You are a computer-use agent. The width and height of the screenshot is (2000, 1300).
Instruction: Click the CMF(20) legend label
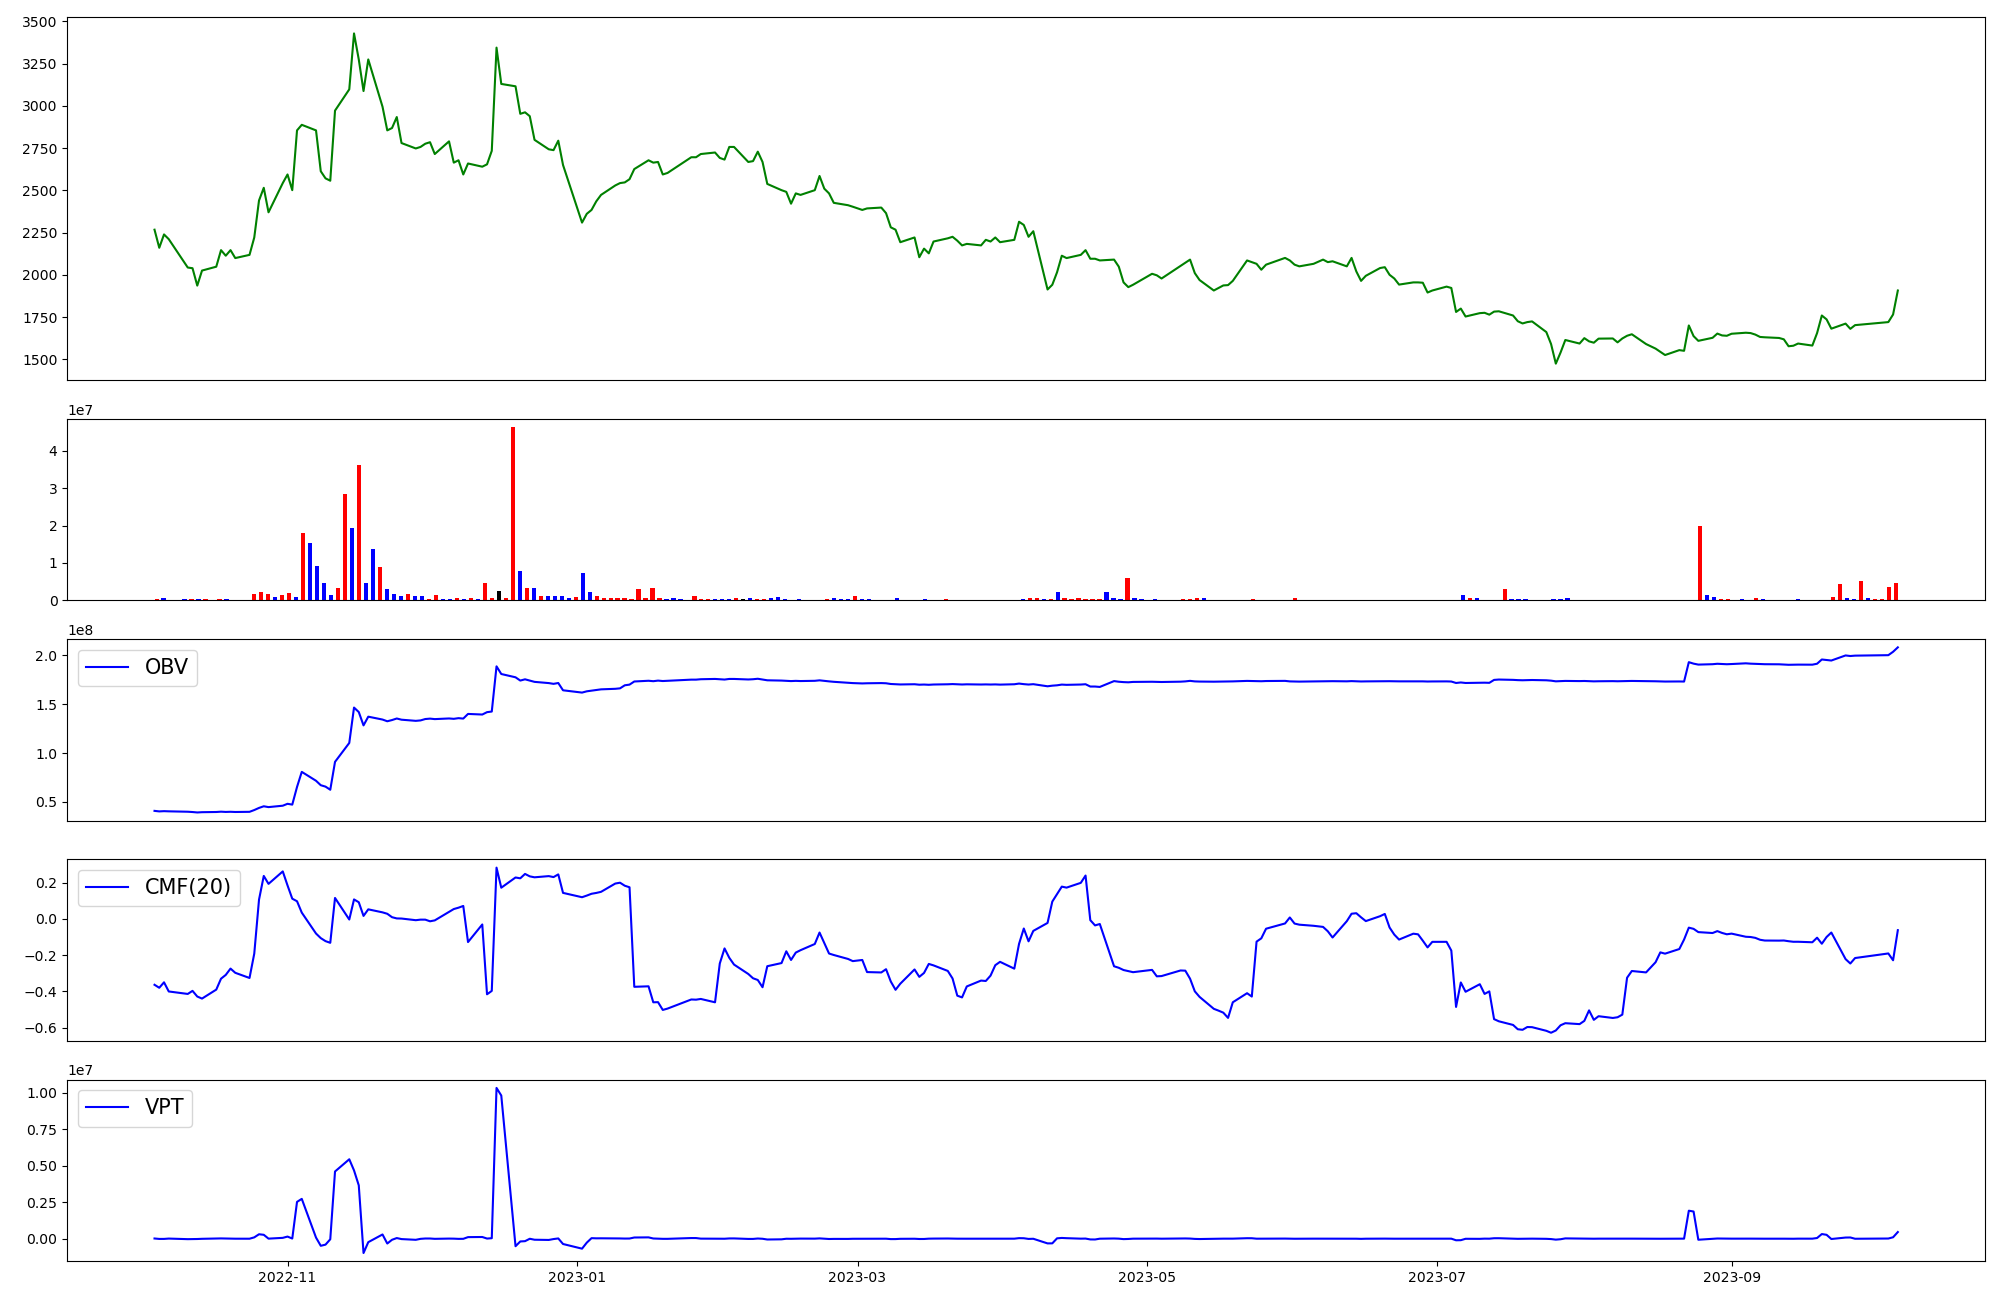pyautogui.click(x=187, y=887)
